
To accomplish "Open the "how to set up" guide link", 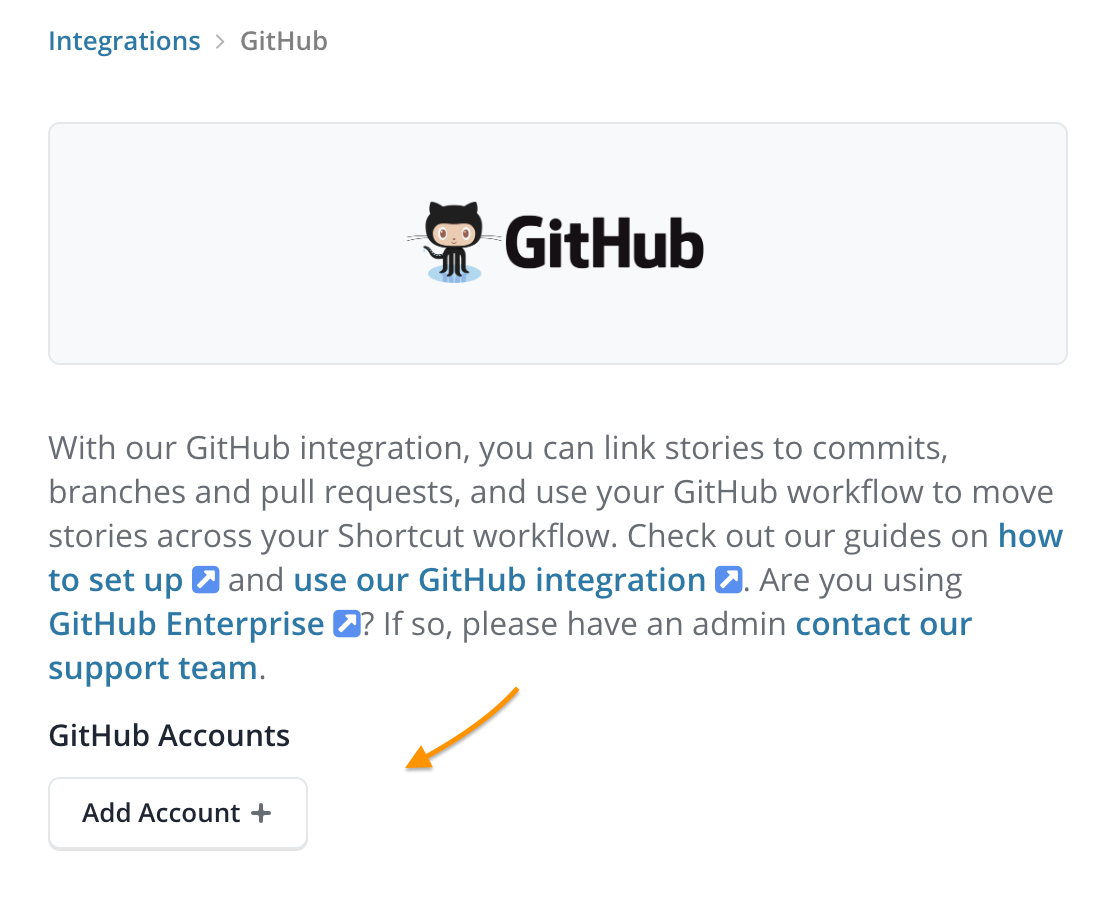I will click(116, 580).
